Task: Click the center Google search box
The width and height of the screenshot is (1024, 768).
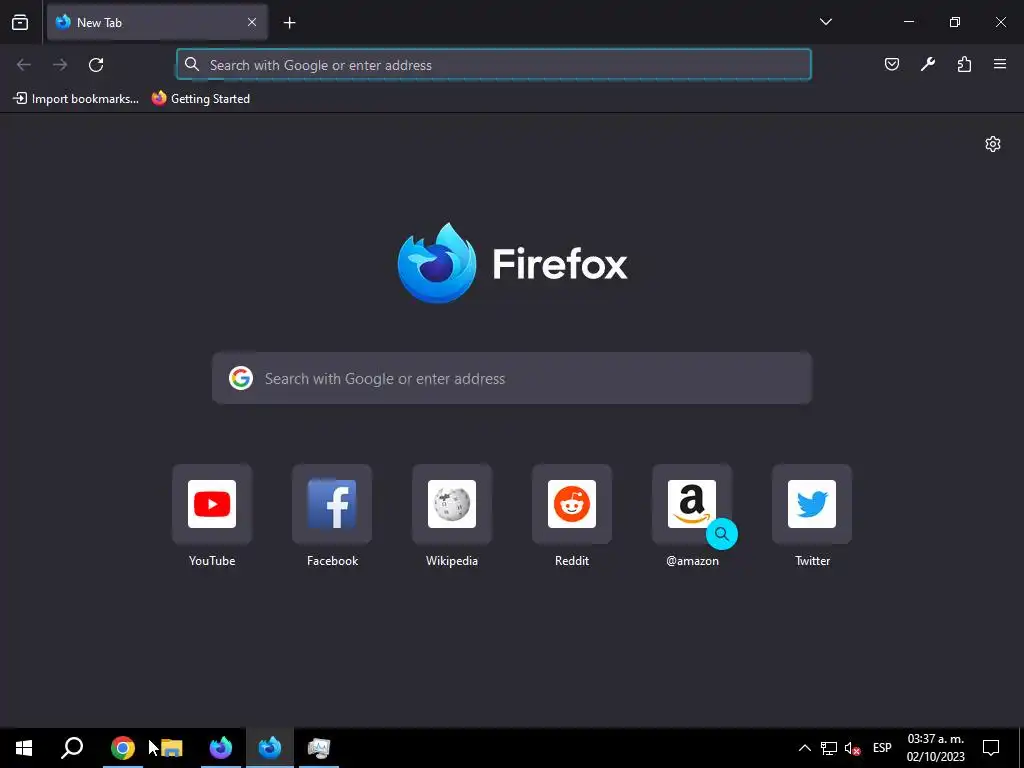Action: pyautogui.click(x=512, y=378)
